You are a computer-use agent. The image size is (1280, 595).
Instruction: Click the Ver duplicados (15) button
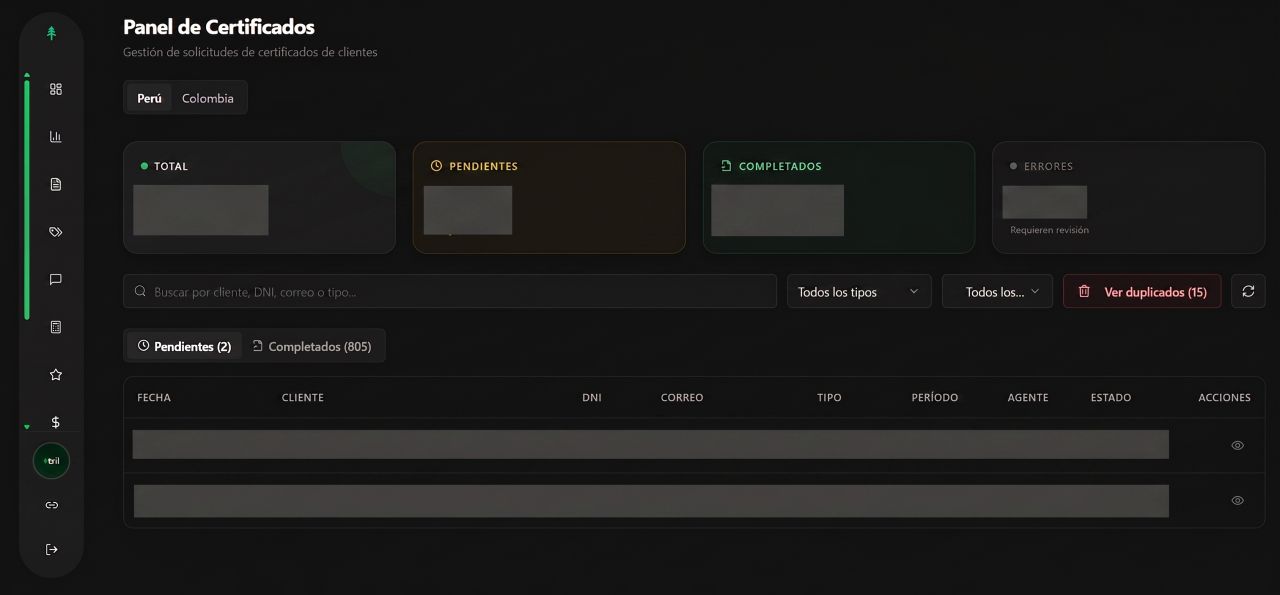(x=1142, y=291)
